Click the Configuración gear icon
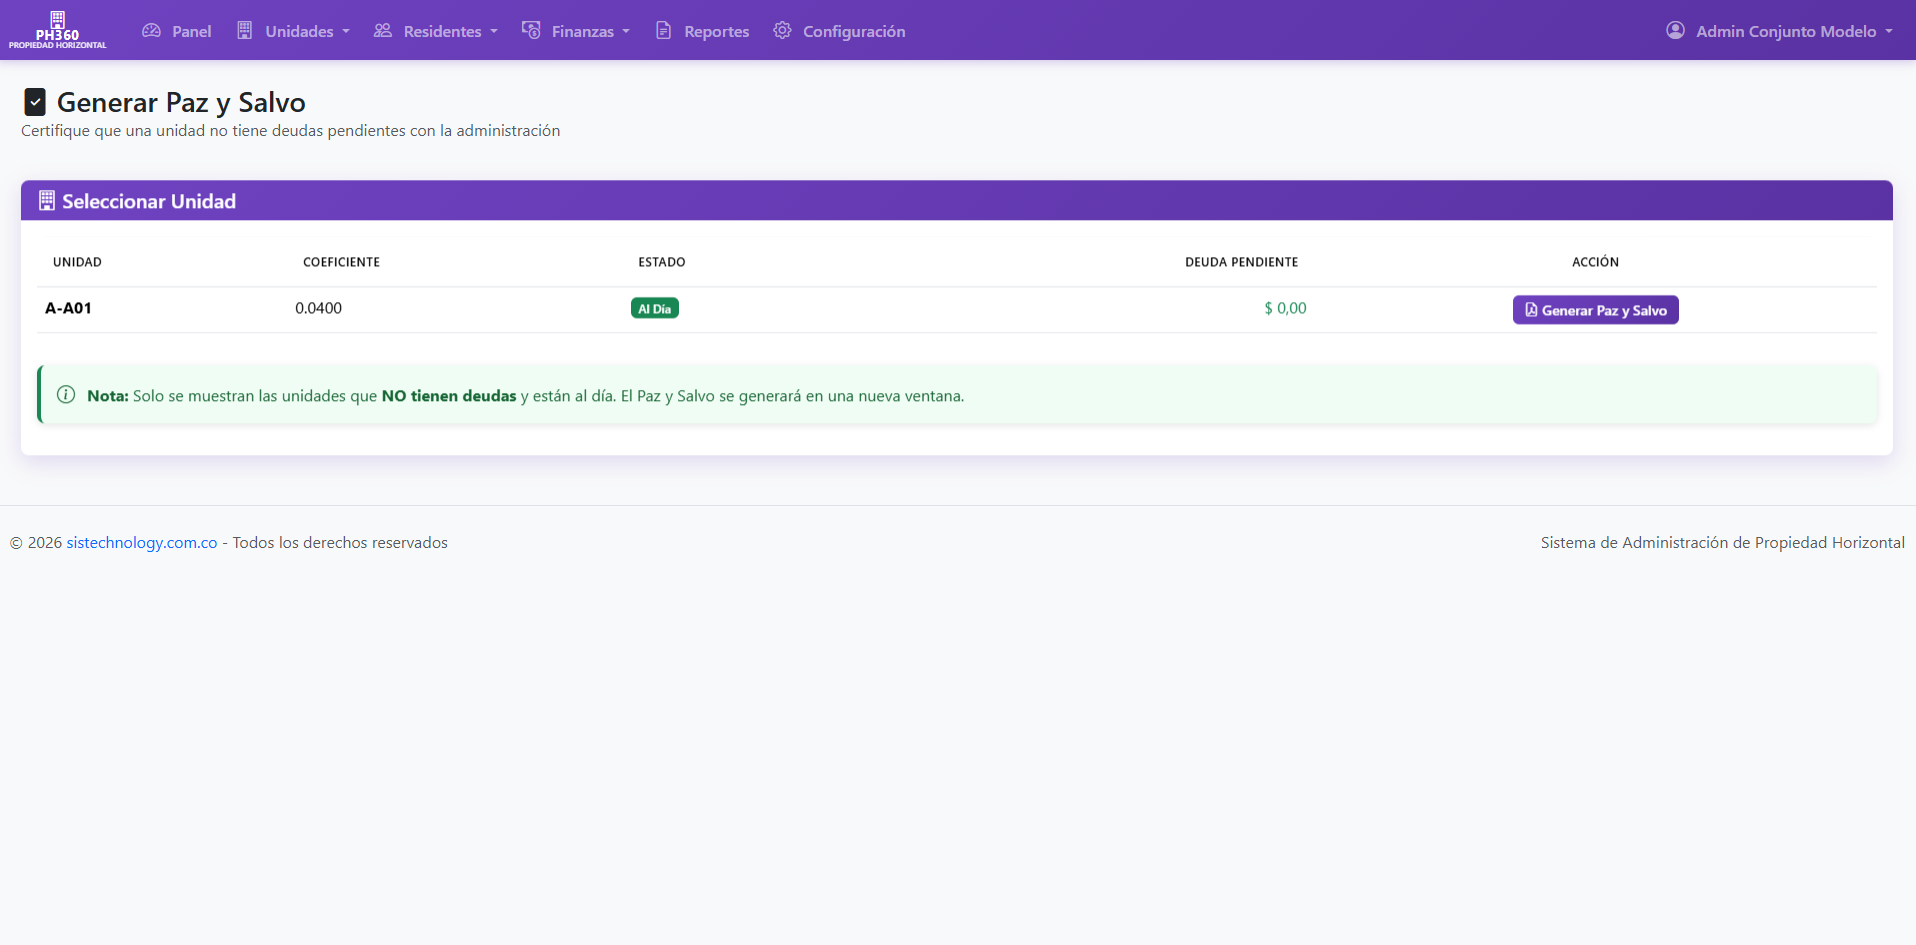Viewport: 1916px width, 945px height. click(782, 31)
